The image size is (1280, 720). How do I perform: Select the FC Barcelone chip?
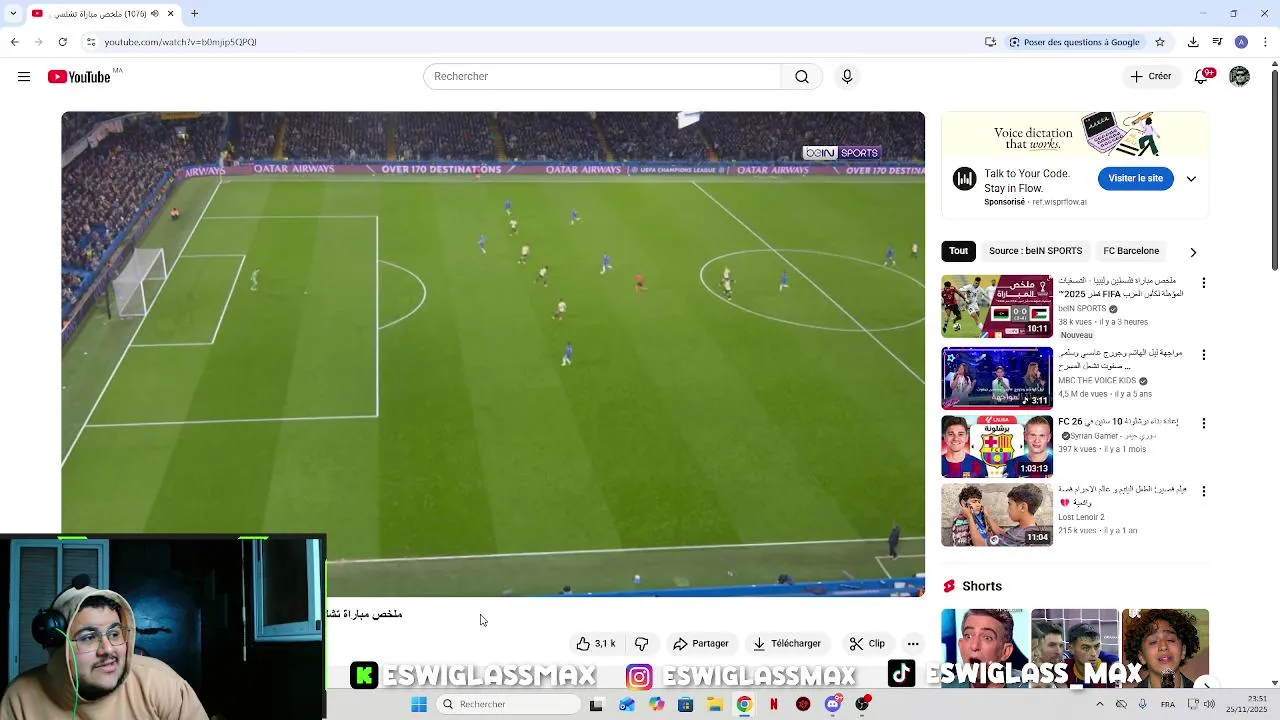[1131, 251]
